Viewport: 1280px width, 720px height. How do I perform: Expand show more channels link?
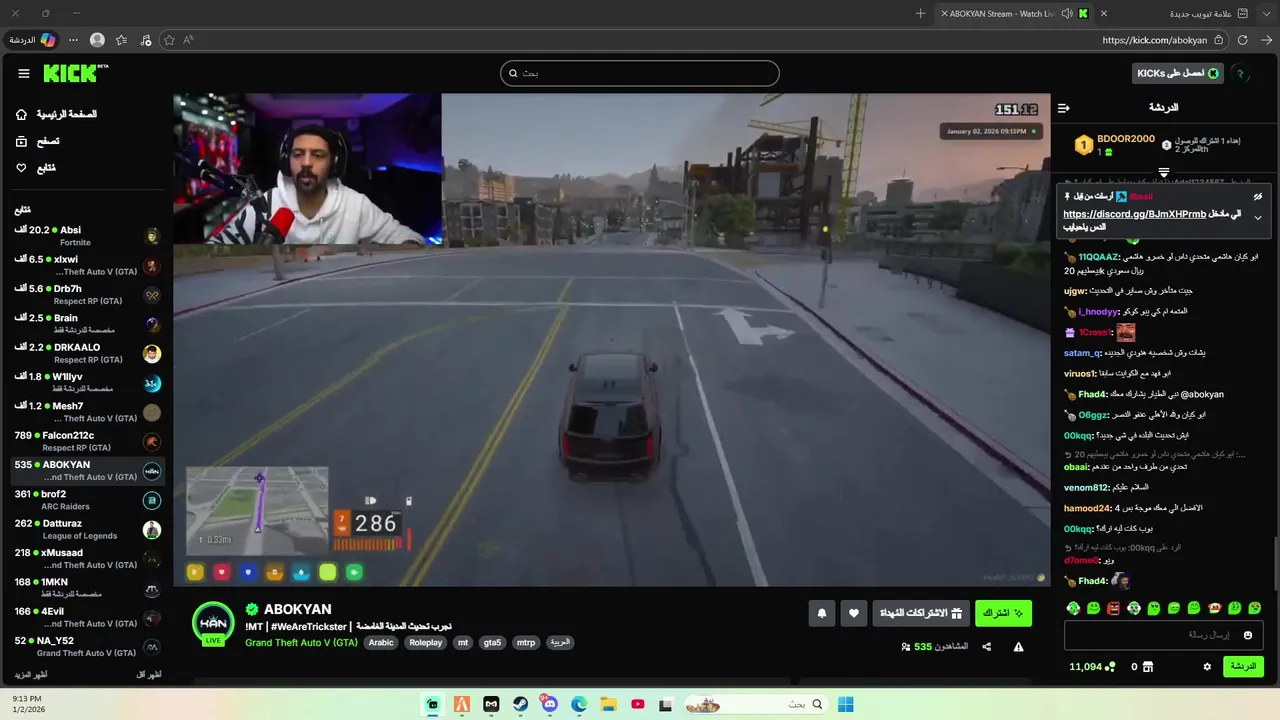click(30, 675)
